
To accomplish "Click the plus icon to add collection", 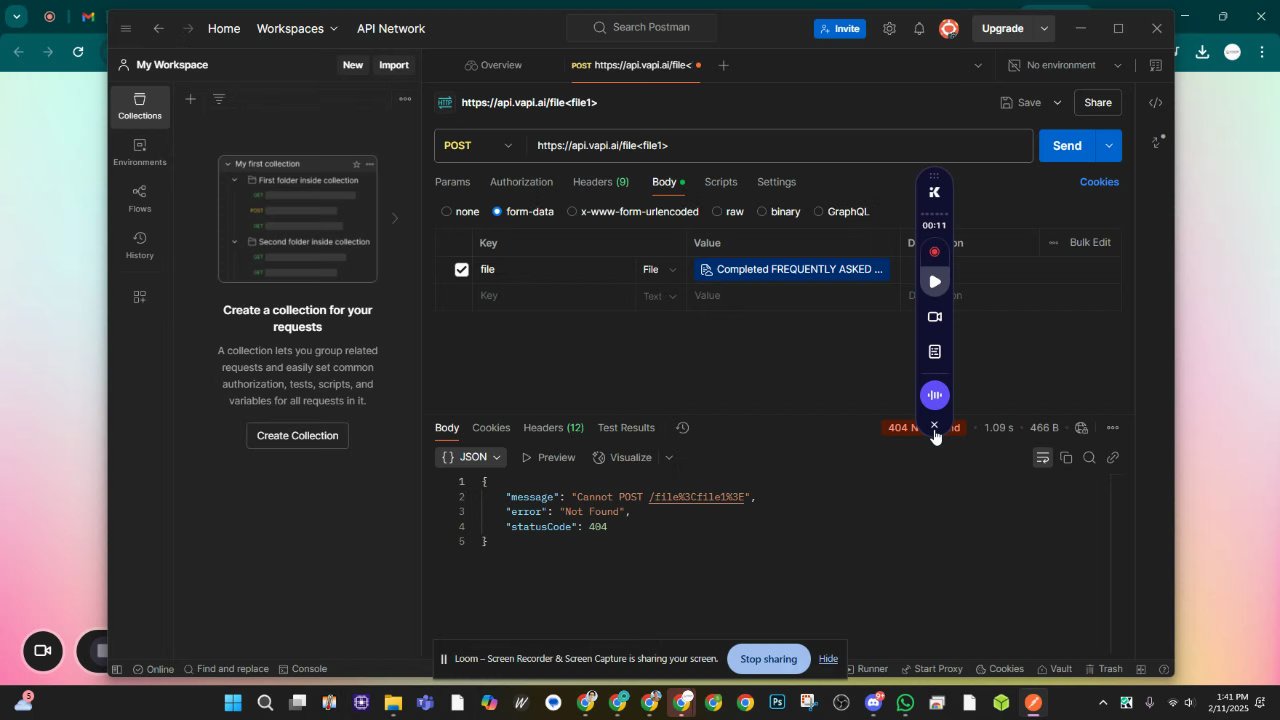I will pos(190,99).
